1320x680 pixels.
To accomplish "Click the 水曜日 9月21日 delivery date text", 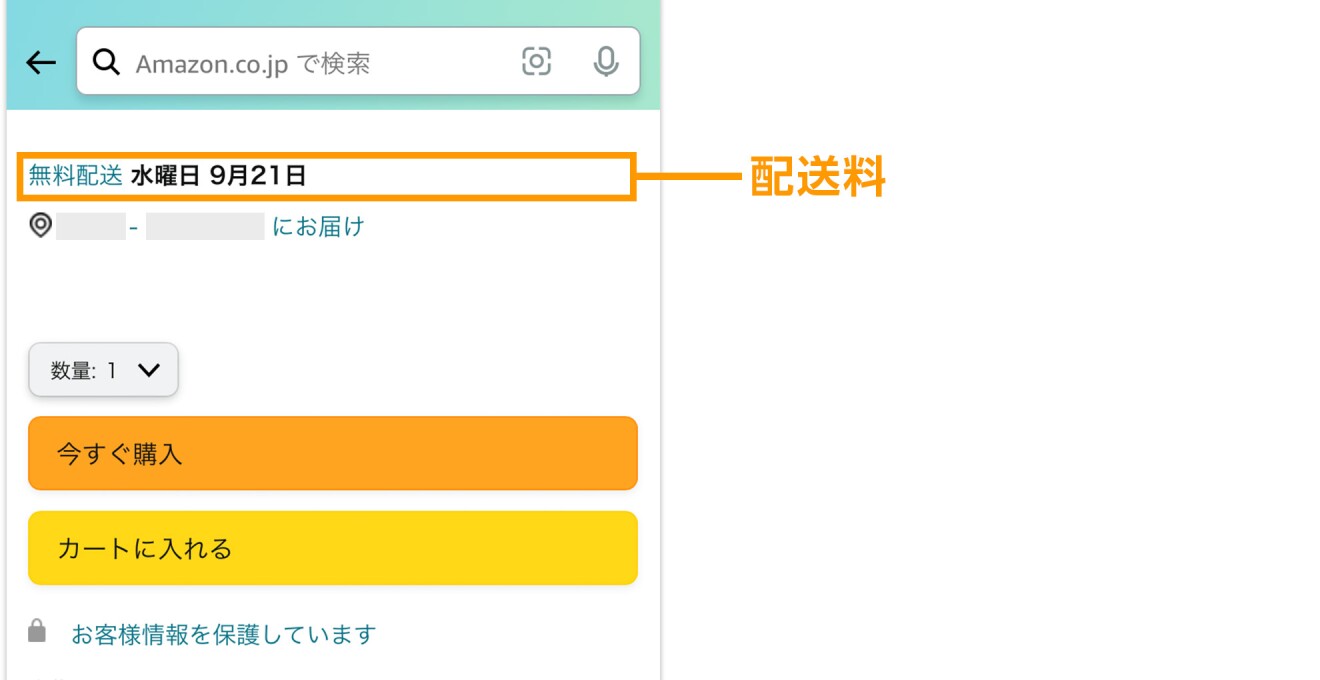I will 218,177.
